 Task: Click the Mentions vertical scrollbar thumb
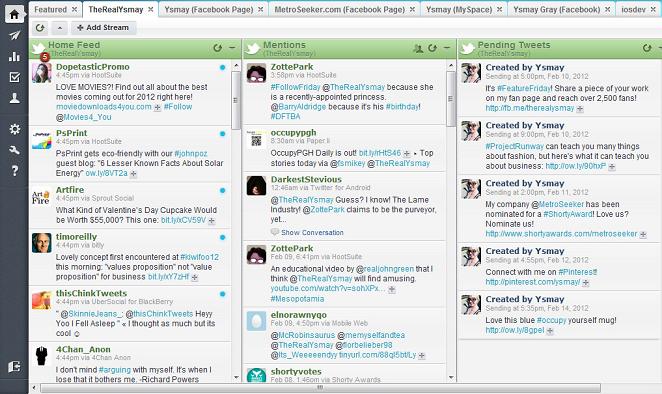450,98
